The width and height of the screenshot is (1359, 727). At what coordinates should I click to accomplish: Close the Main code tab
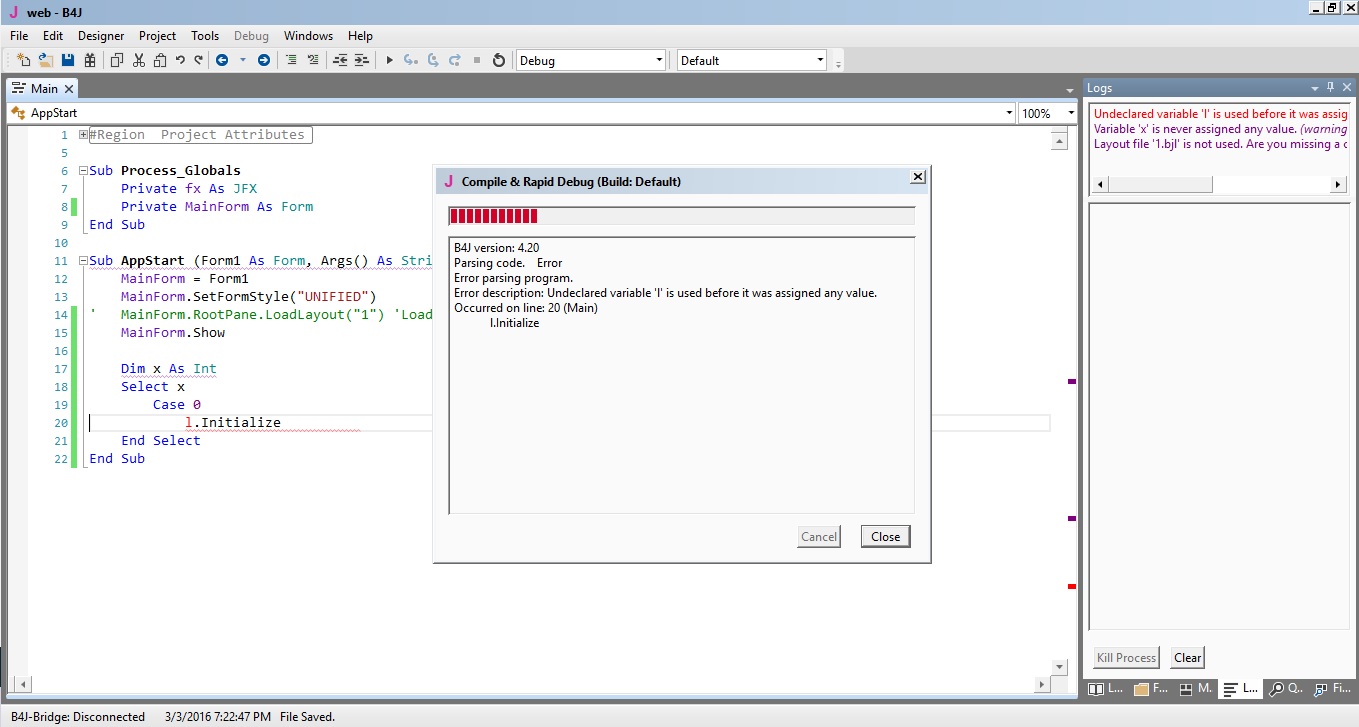69,89
